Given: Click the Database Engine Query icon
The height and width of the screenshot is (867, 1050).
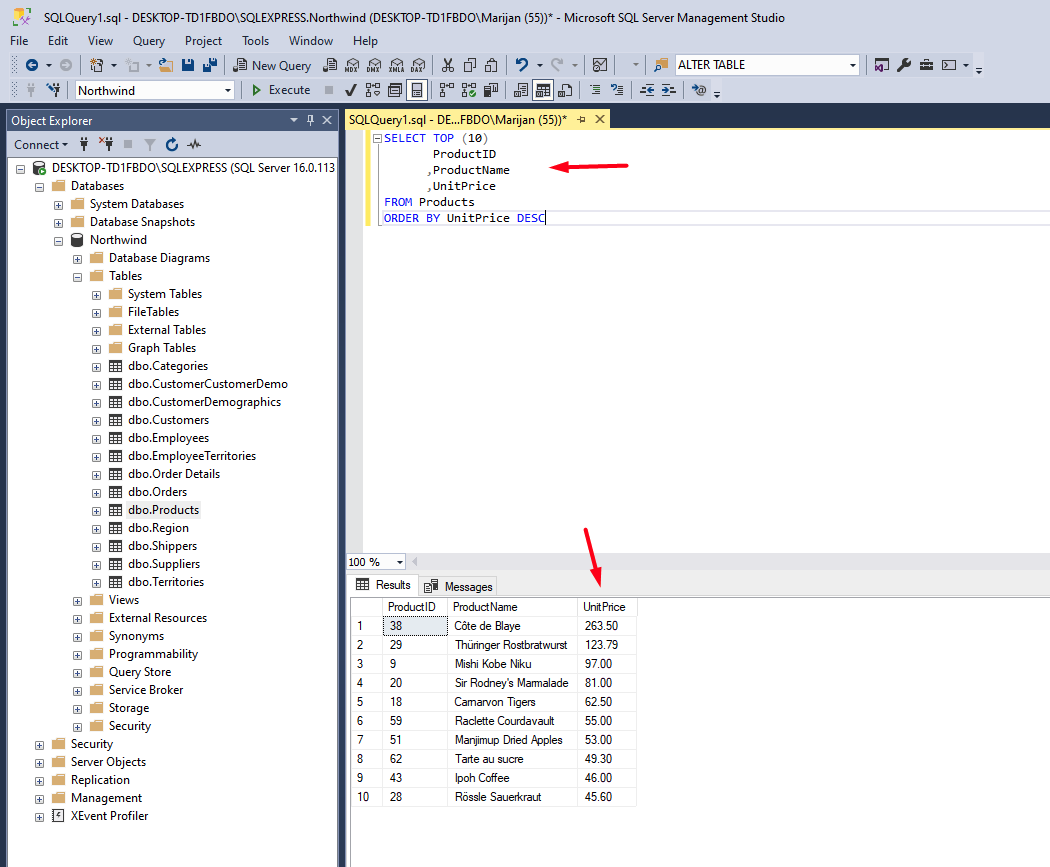Looking at the screenshot, I should point(330,65).
